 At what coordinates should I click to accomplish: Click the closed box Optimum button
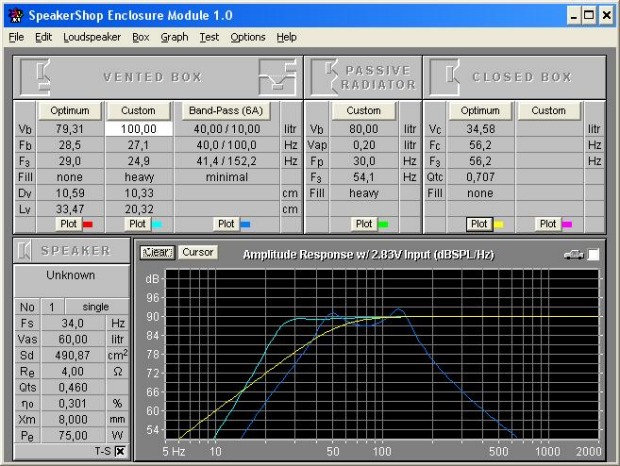[480, 110]
